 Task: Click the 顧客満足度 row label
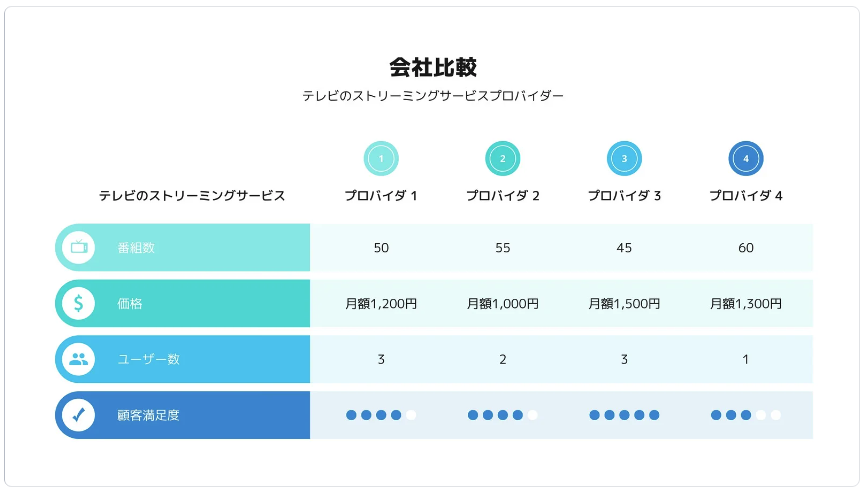(148, 415)
